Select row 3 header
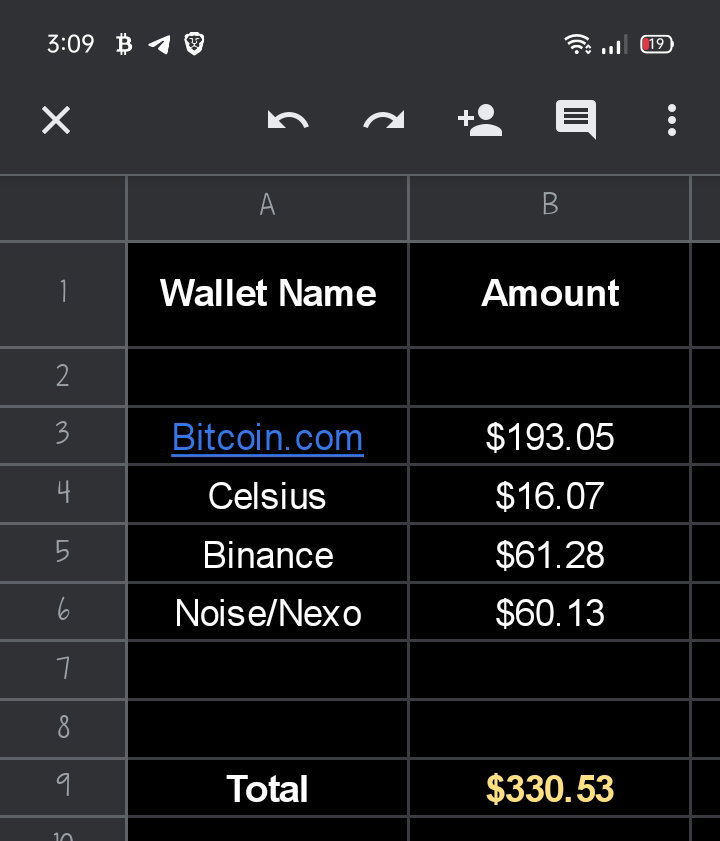Image resolution: width=720 pixels, height=841 pixels. point(63,435)
